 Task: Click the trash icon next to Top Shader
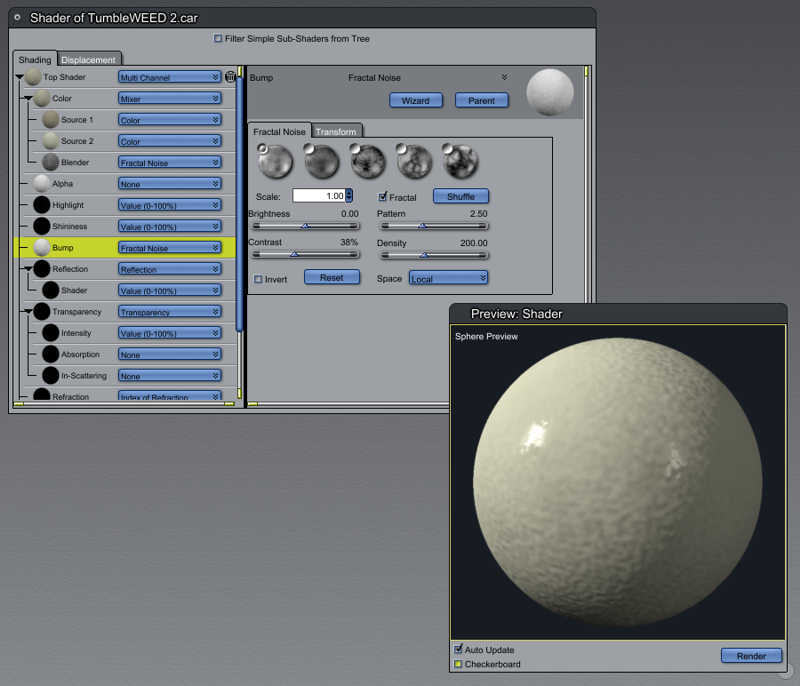(230, 77)
